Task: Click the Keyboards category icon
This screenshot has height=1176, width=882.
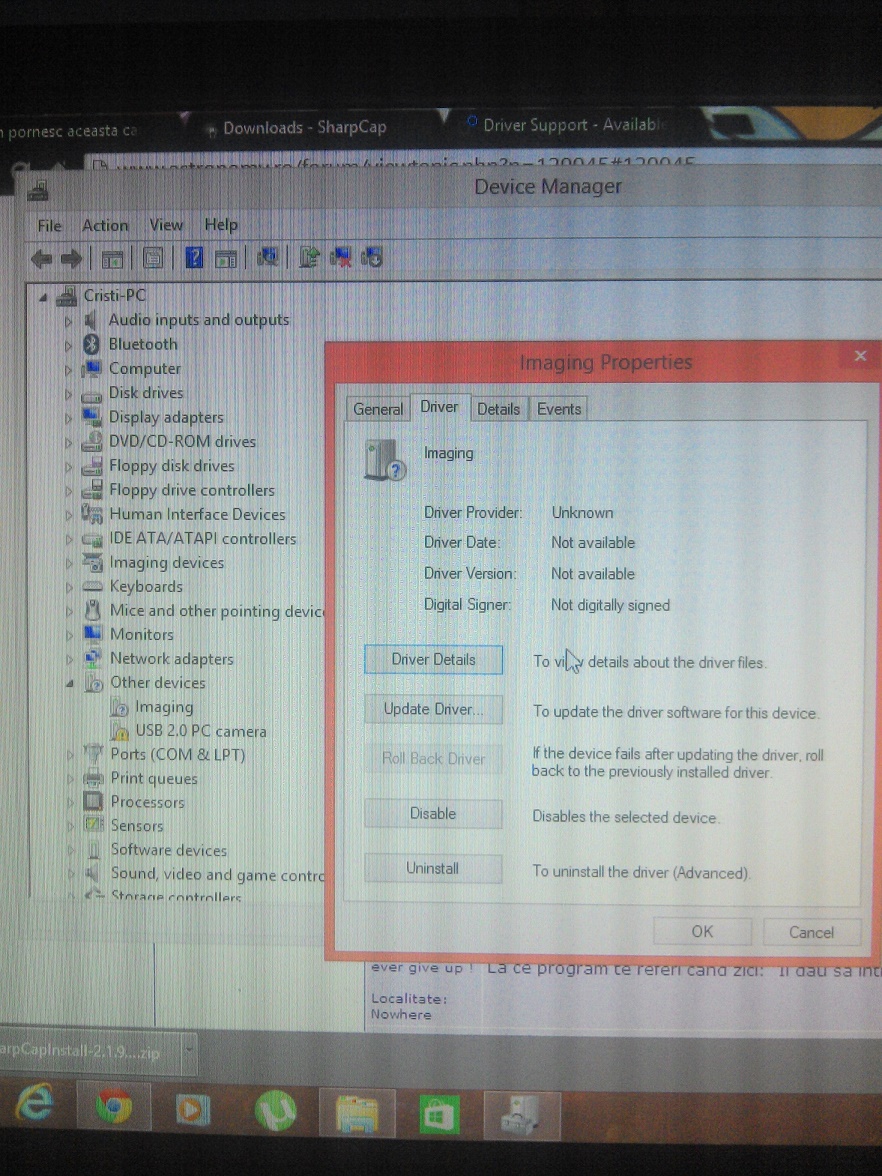Action: [92, 586]
